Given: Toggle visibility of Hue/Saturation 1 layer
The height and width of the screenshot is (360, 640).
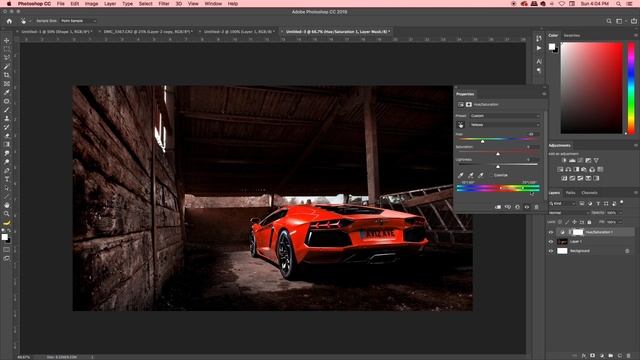Looking at the screenshot, I should point(551,232).
